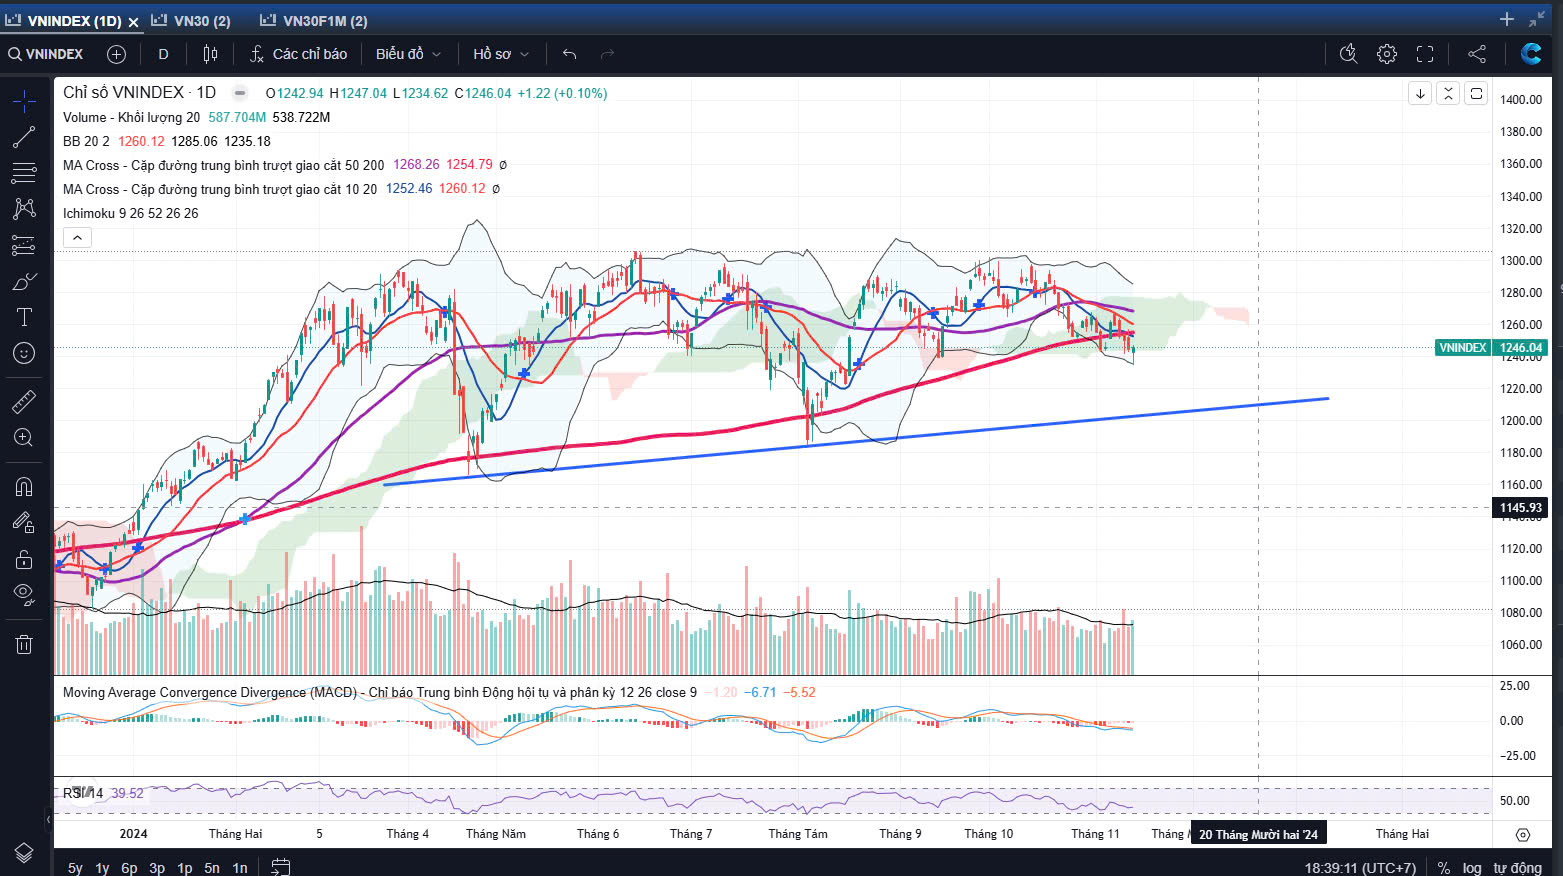Viewport: 1563px width, 876px height.
Task: Toggle auto scale 'tự động'
Action: (x=1517, y=867)
